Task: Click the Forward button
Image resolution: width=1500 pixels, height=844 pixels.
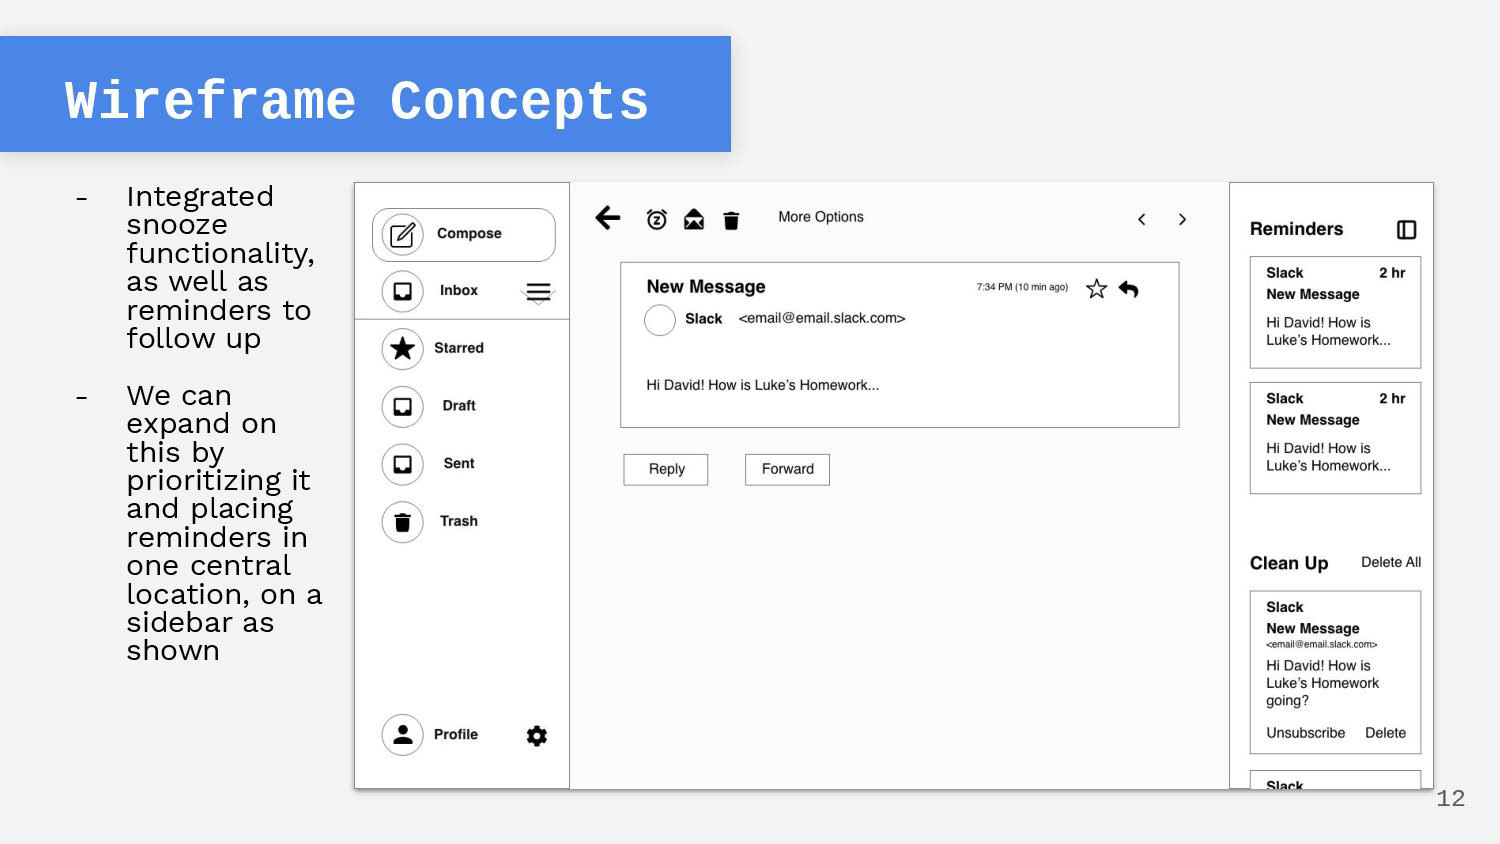Action: 787,470
